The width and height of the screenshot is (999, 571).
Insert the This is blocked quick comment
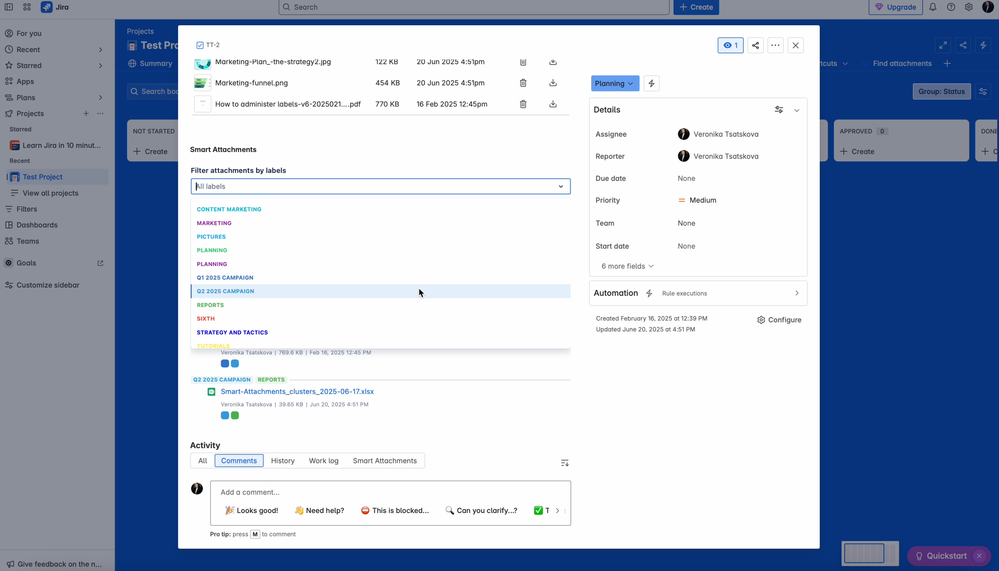coord(395,510)
